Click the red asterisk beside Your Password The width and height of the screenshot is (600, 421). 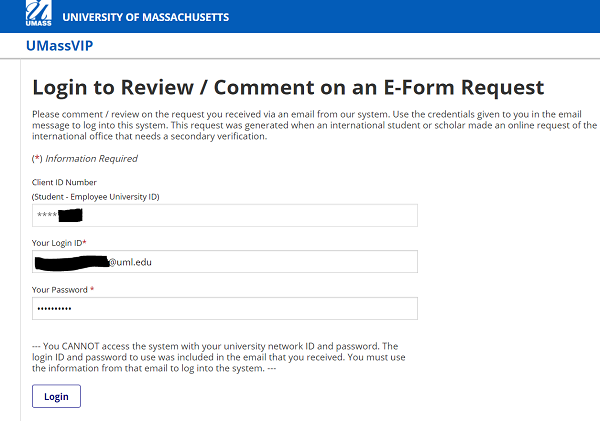92,290
